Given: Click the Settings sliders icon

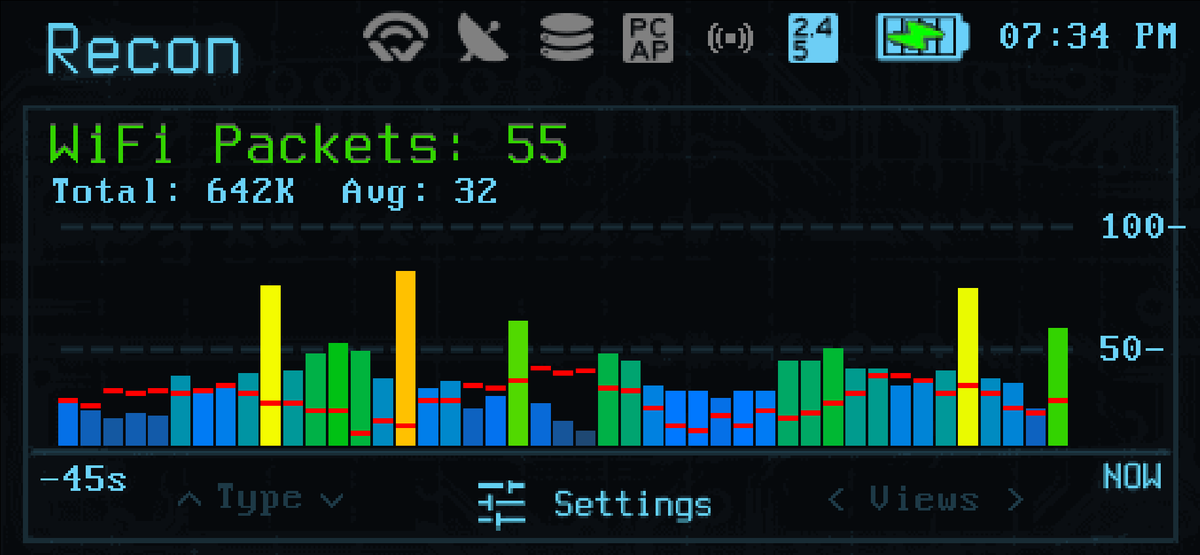Looking at the screenshot, I should tap(501, 503).
